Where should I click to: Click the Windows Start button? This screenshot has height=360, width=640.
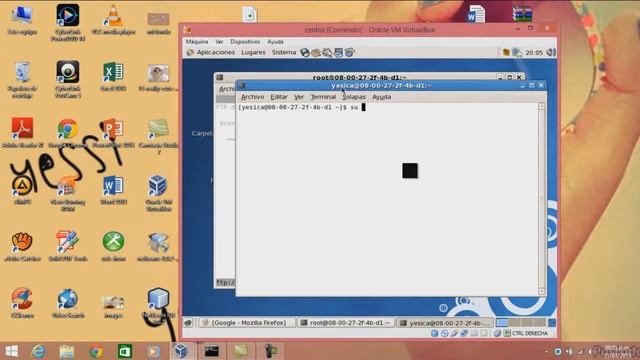tap(11, 351)
